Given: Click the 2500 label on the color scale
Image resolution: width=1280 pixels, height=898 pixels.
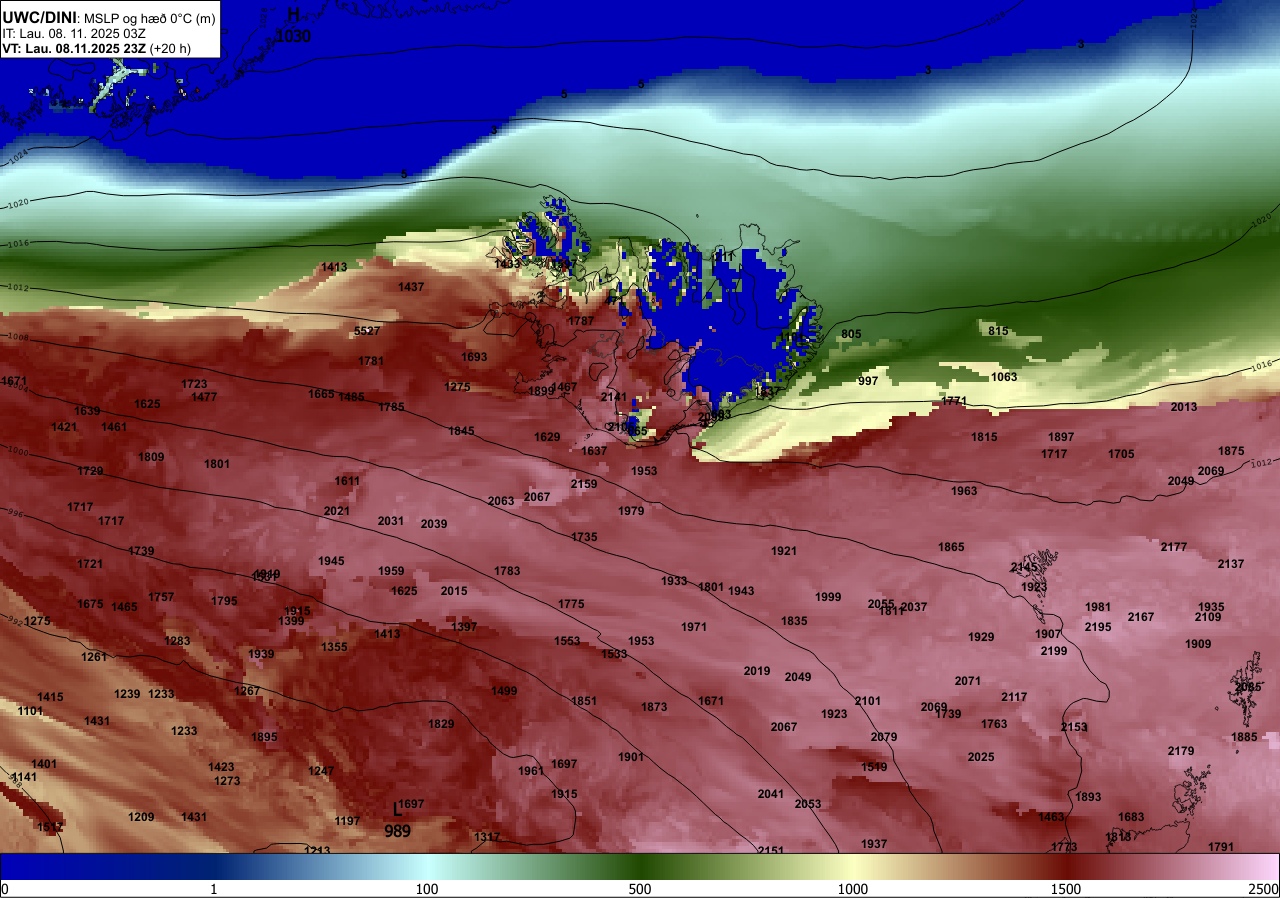Looking at the screenshot, I should point(1265,889).
